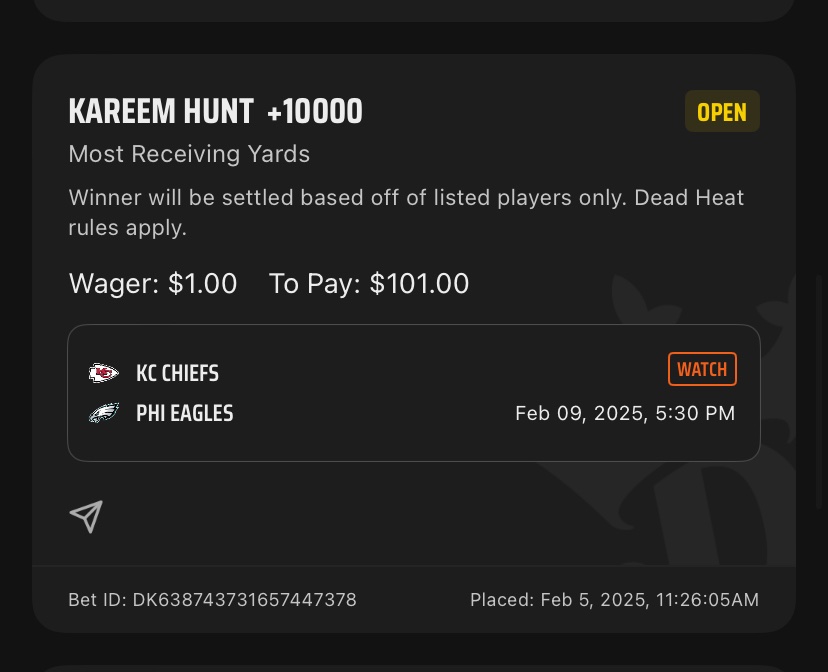Viewport: 828px width, 672px height.
Task: Select the Feb 09, 2025 game time
Action: coord(625,413)
